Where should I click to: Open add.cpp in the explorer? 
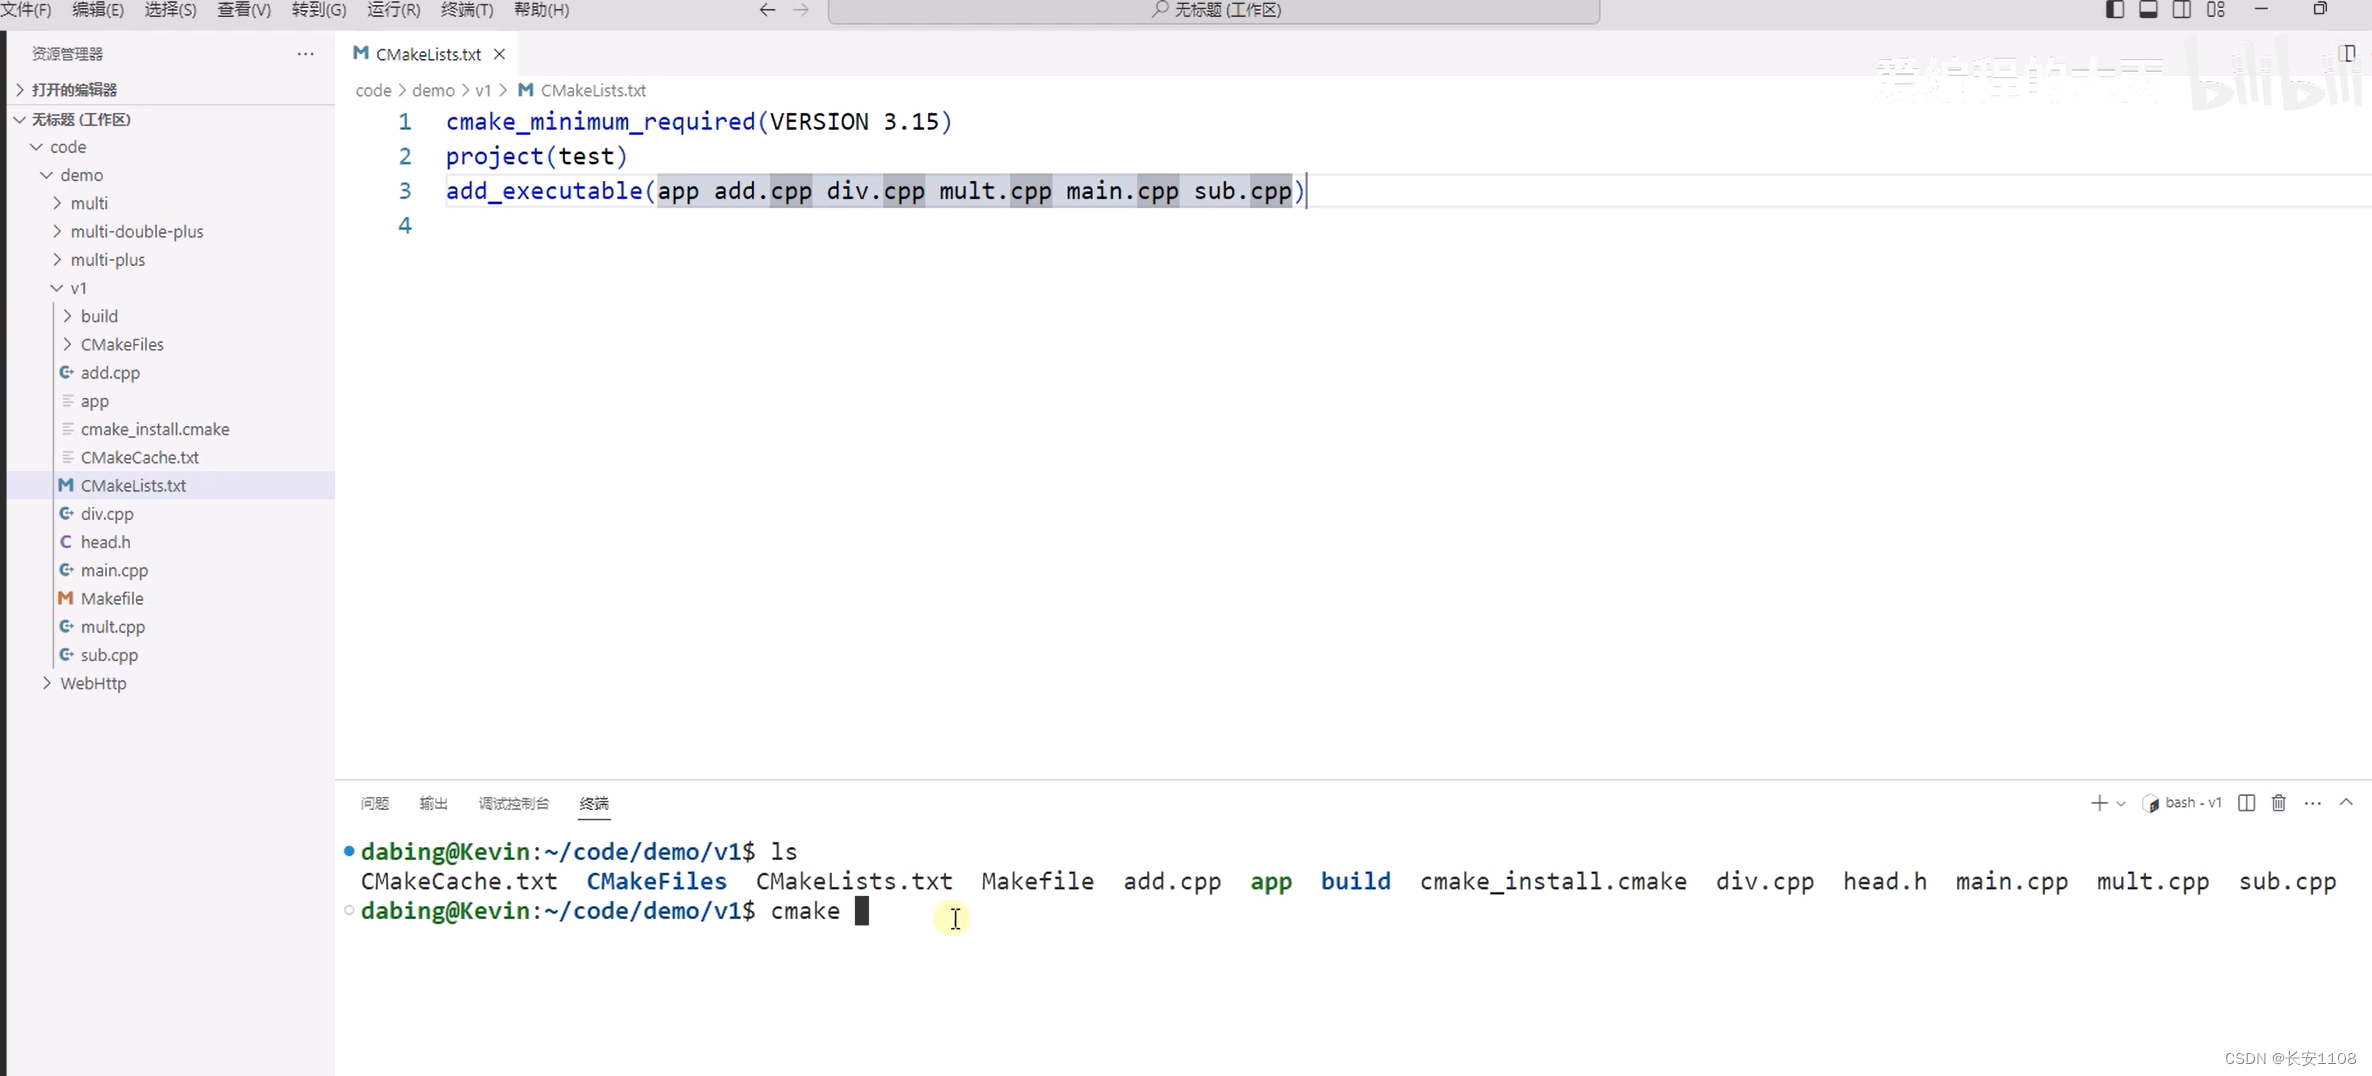coord(110,373)
